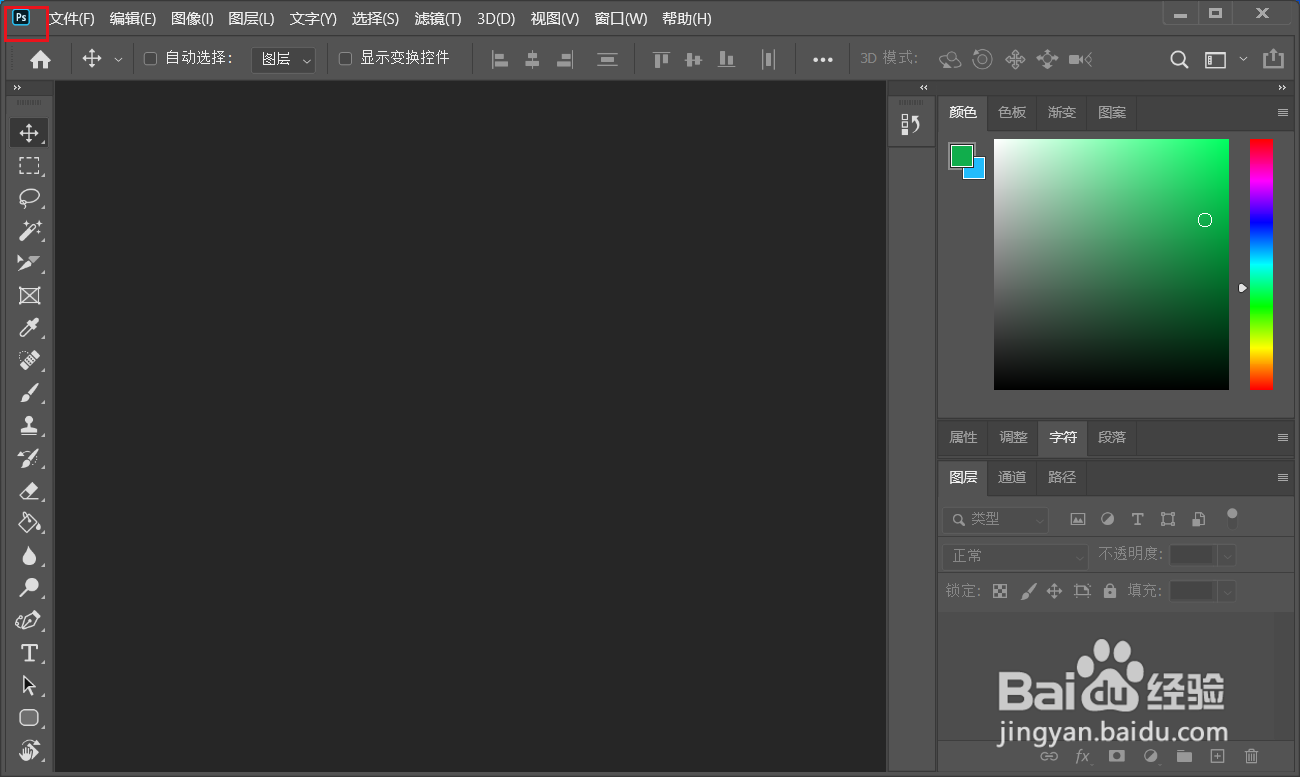The height and width of the screenshot is (777, 1300).
Task: Select the Horizontal Type tool
Action: point(29,653)
